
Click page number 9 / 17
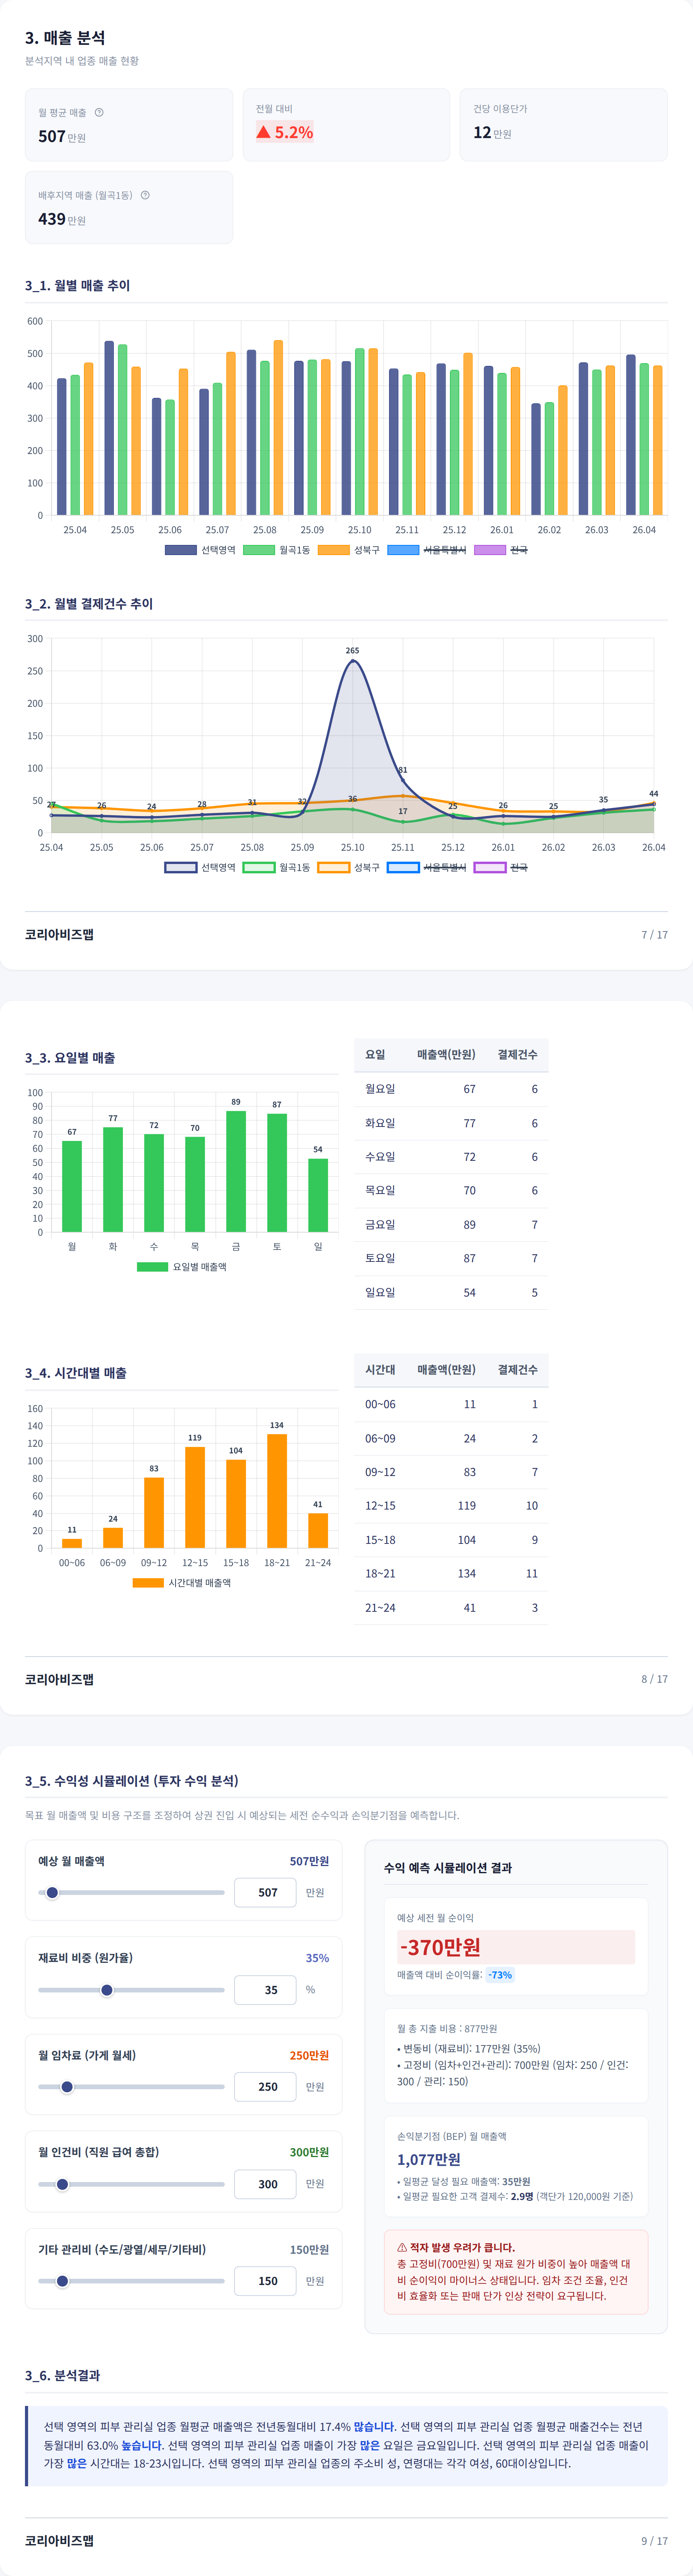click(654, 2541)
